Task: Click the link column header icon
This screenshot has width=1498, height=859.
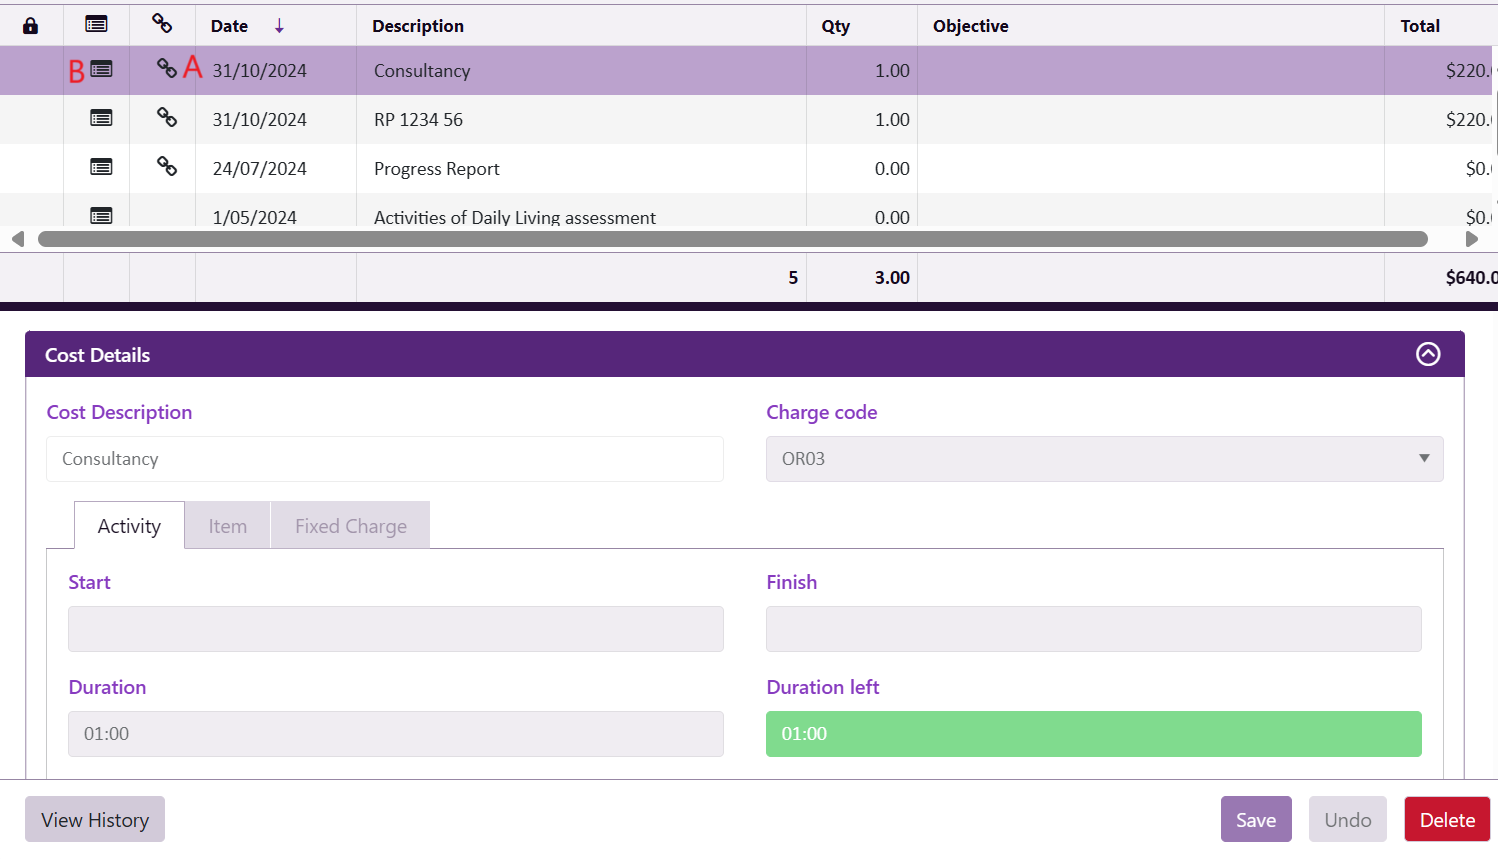Action: pos(162,24)
